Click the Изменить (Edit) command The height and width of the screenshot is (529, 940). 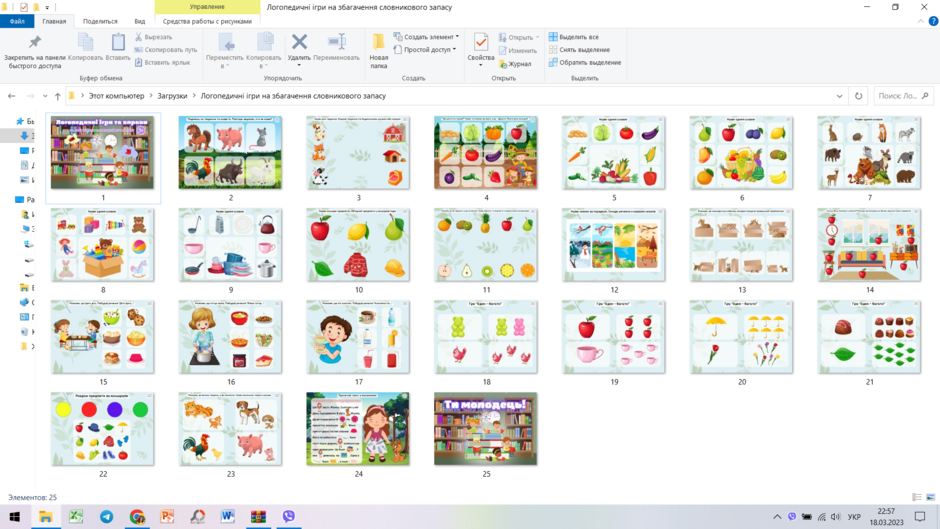click(x=517, y=50)
